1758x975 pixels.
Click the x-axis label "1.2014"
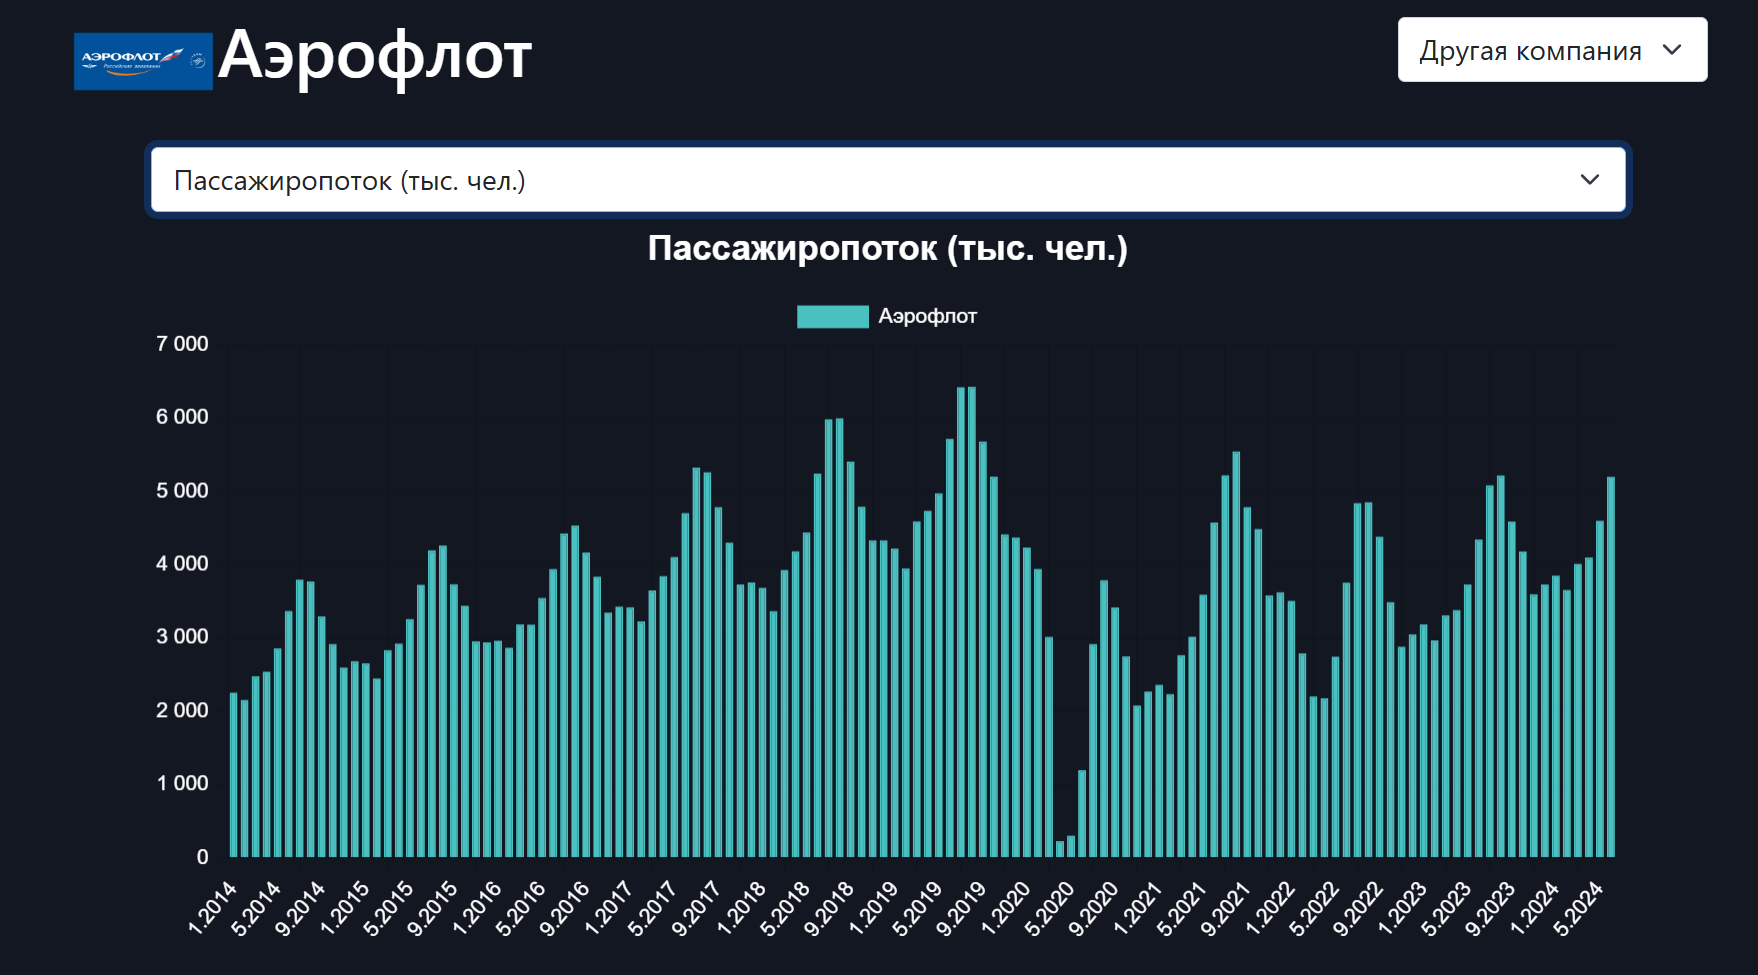[214, 908]
